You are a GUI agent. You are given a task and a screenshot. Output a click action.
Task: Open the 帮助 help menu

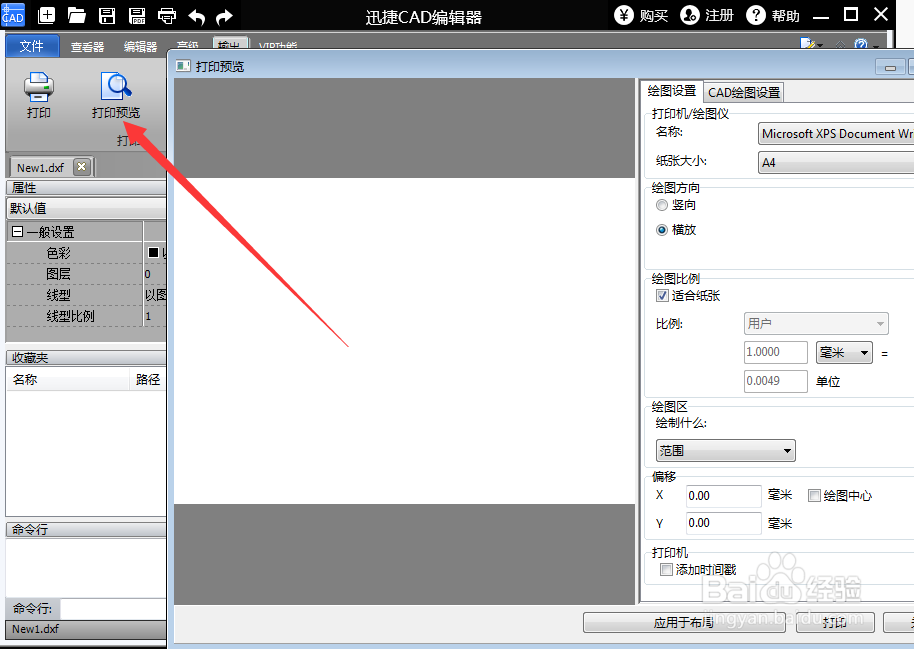773,15
